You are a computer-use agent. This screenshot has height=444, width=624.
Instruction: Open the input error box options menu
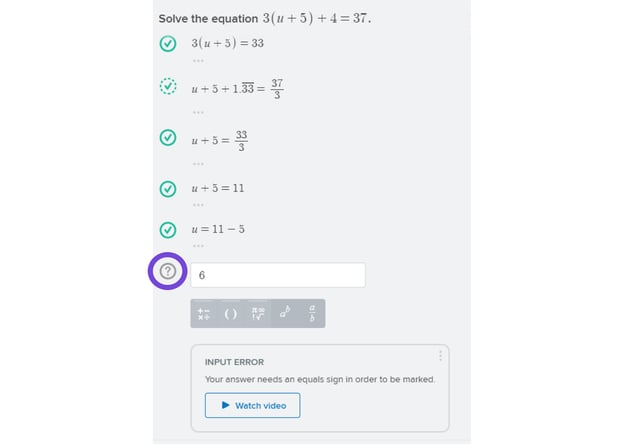click(440, 356)
